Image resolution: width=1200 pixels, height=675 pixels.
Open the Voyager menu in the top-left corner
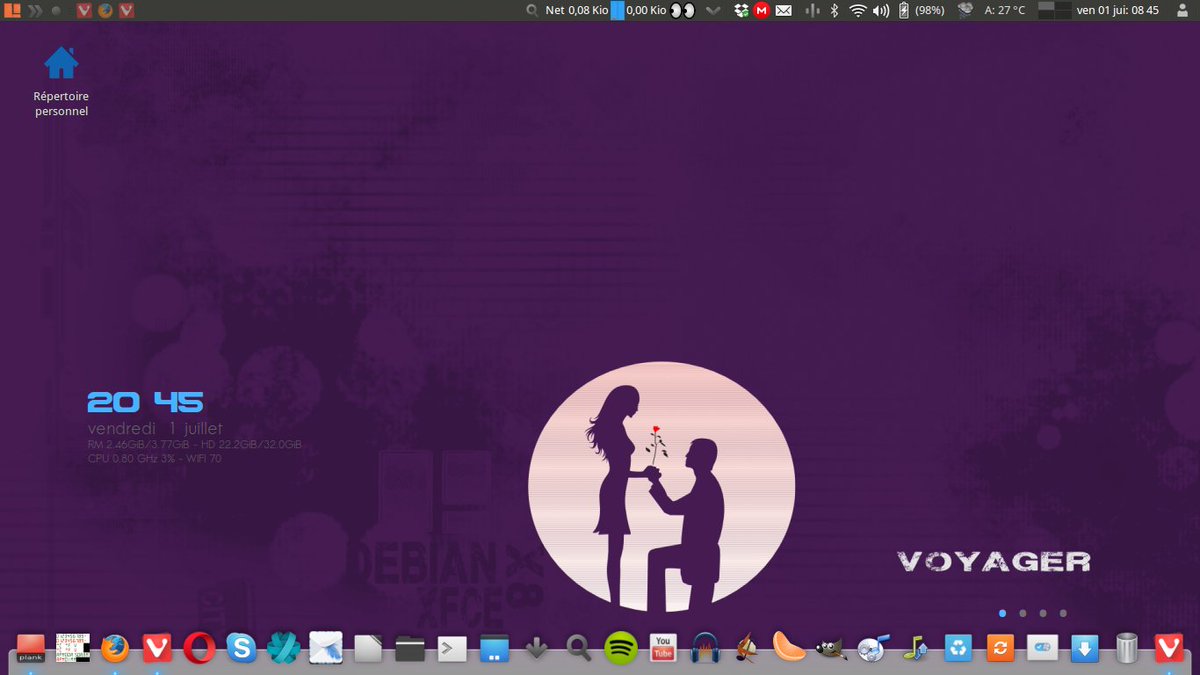tap(10, 10)
